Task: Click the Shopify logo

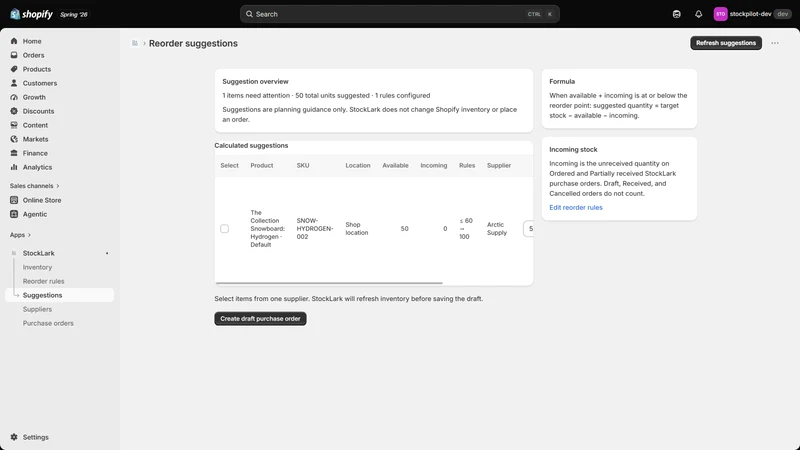Action: [31, 14]
